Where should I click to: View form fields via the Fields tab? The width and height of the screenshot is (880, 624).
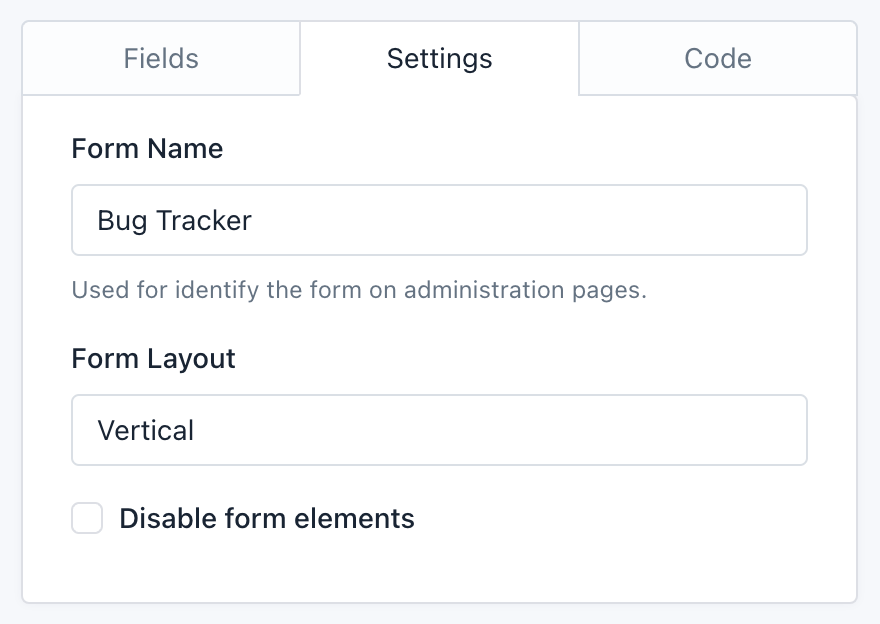coord(160,58)
